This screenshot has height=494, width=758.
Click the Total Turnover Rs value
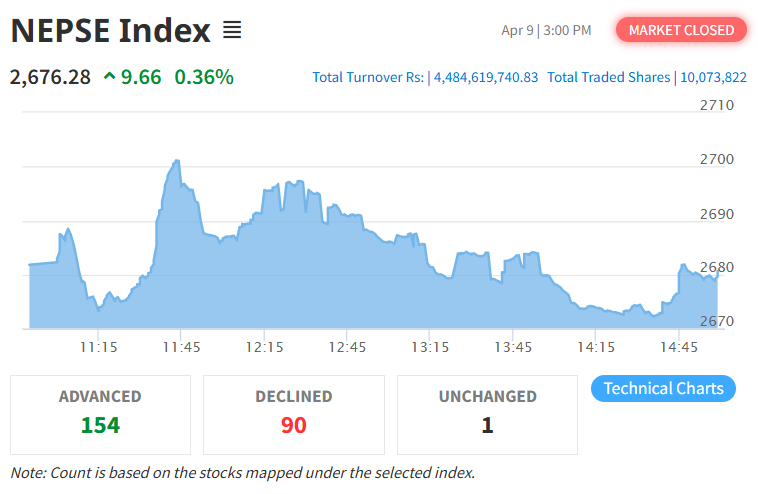coord(486,77)
